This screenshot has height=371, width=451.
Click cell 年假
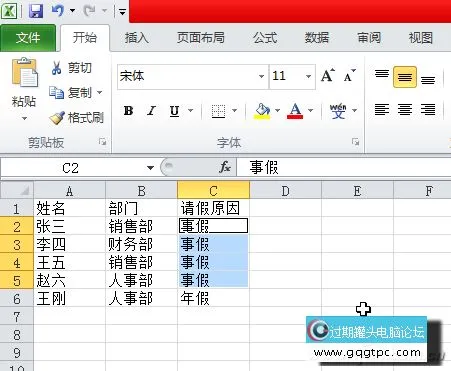pyautogui.click(x=213, y=298)
